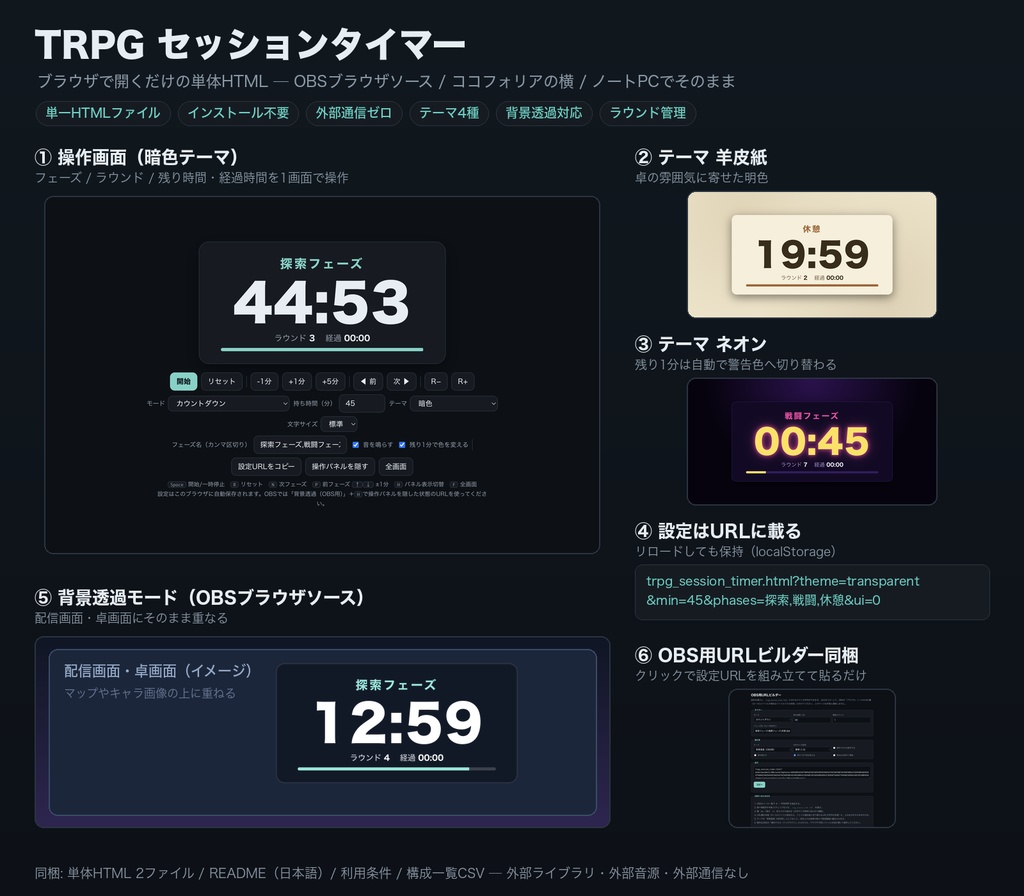Click the neon theme thumbnail showing 00:45

(x=812, y=441)
